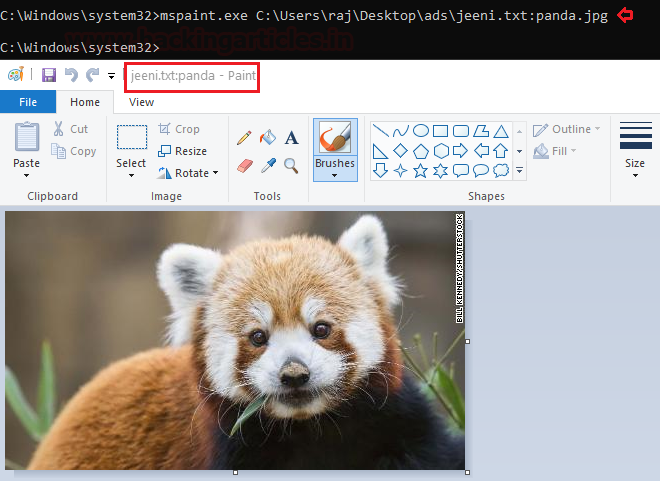660x481 pixels.
Task: Pick the Right arrow shape
Action: (460, 151)
